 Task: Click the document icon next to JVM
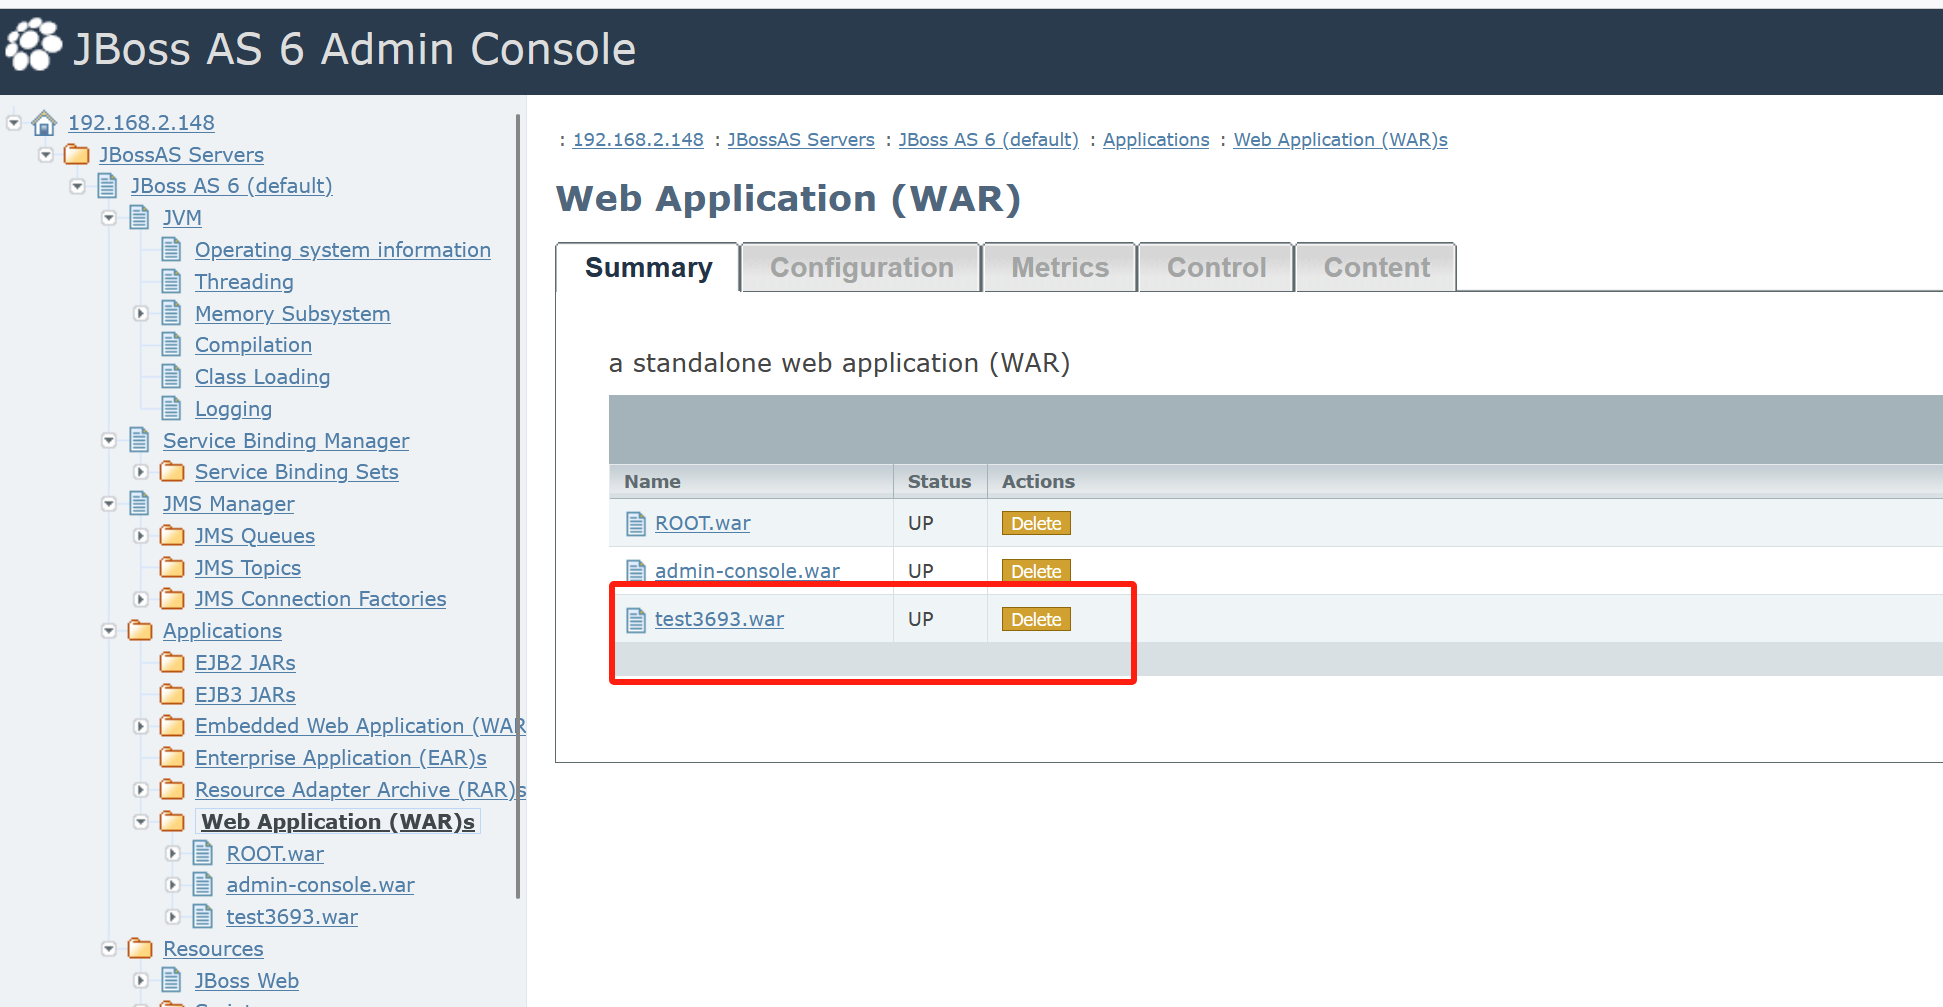coord(140,218)
